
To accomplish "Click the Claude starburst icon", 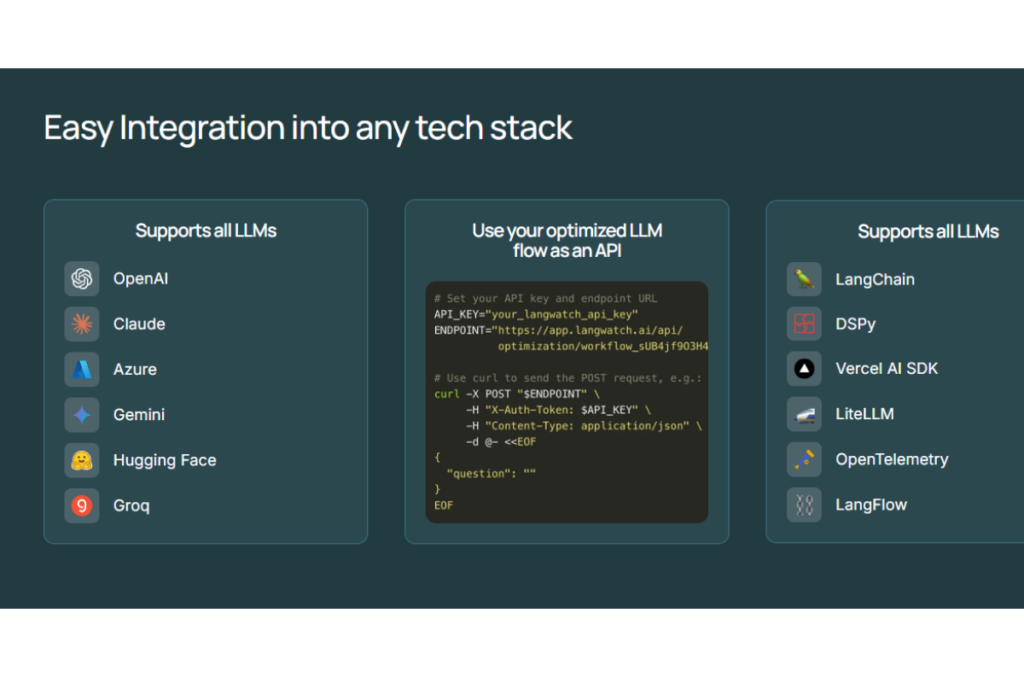I will point(82,324).
